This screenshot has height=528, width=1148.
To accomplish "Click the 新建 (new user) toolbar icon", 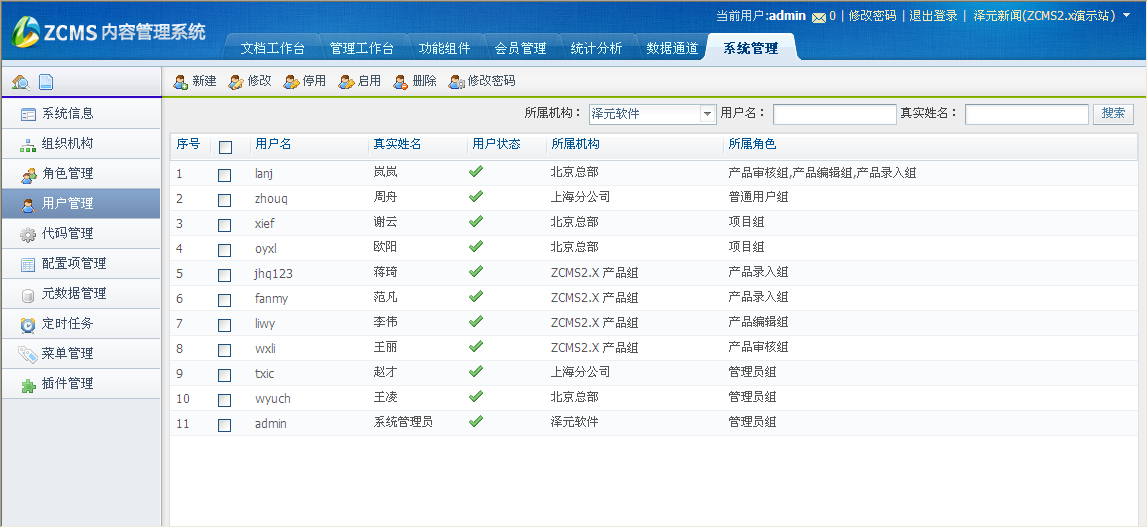I will [181, 81].
